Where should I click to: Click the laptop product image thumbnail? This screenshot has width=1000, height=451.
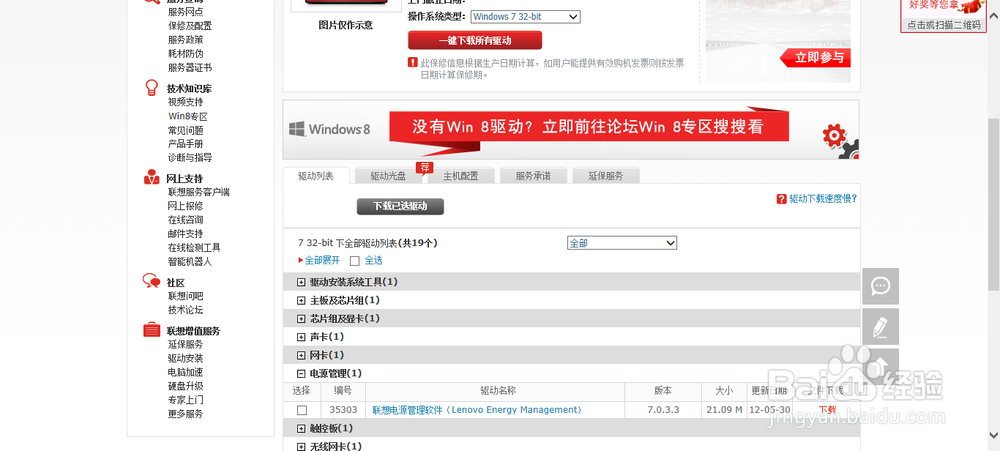(346, 5)
